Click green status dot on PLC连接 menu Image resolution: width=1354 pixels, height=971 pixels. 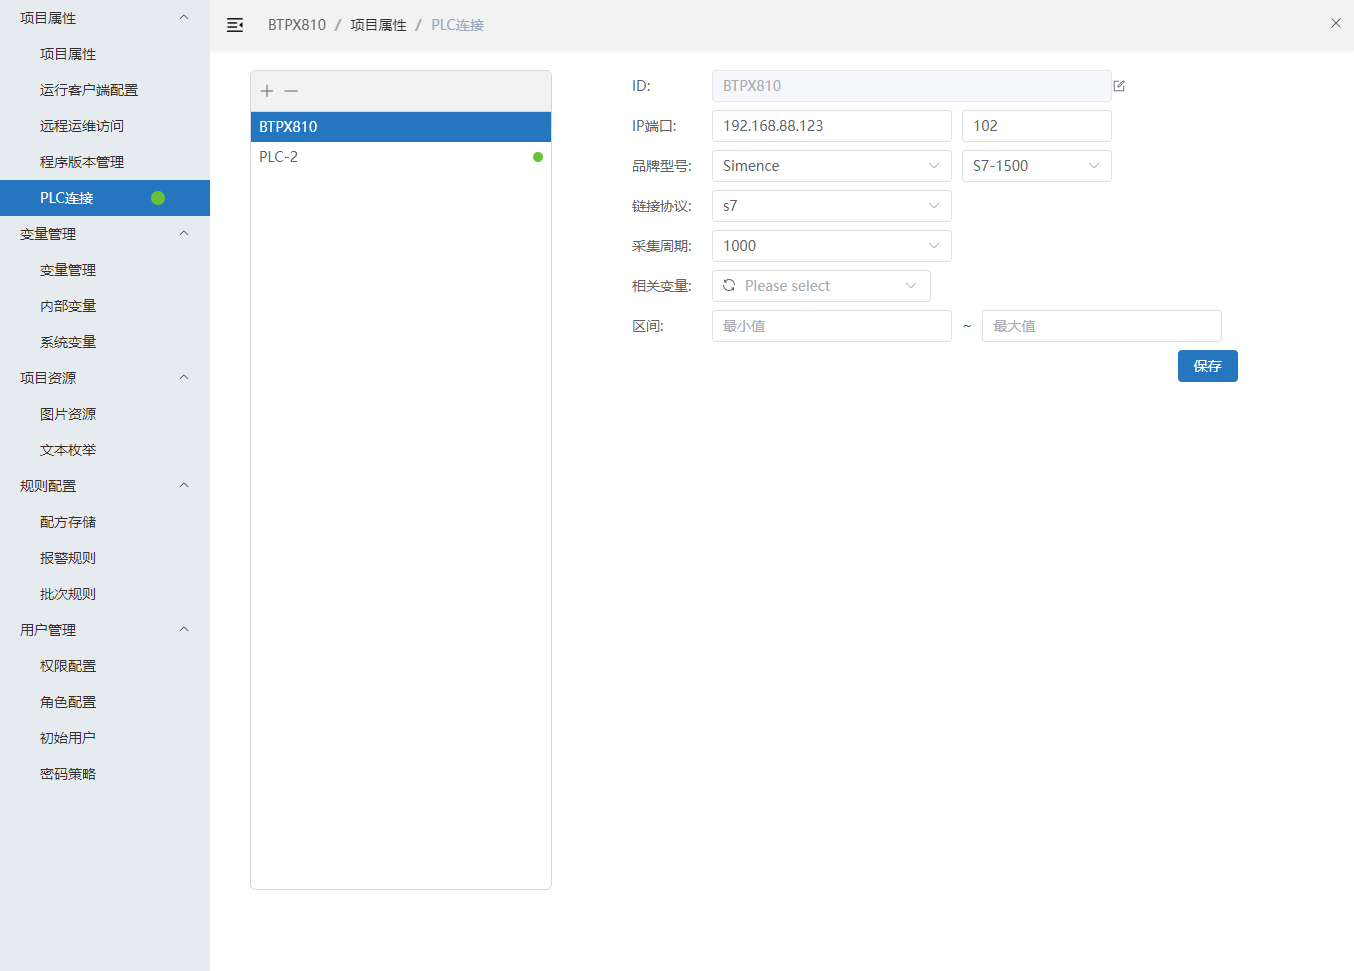158,198
